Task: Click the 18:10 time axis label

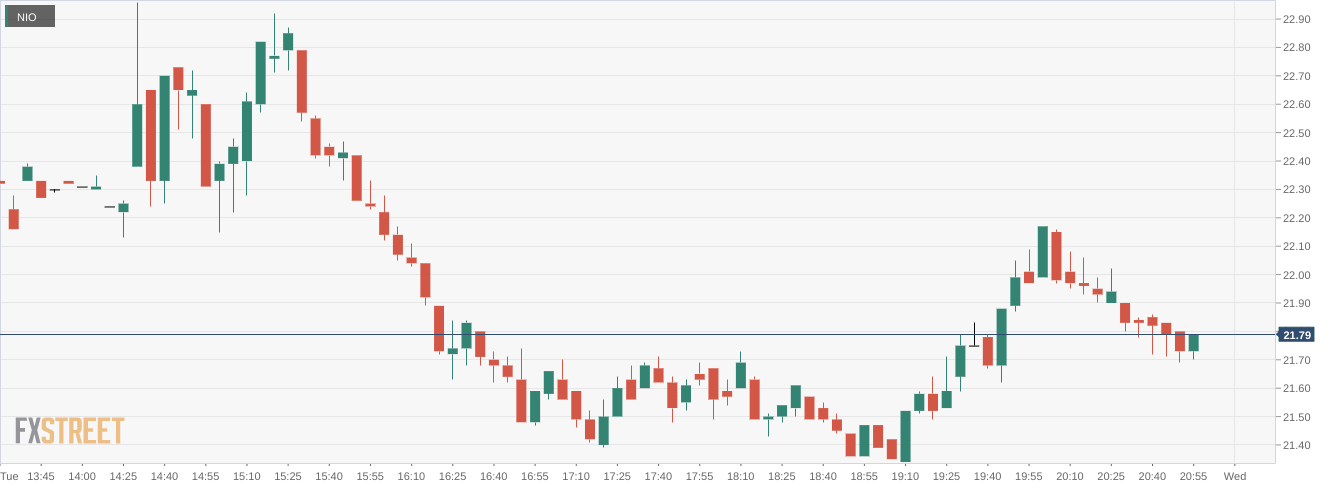Action: (x=740, y=477)
